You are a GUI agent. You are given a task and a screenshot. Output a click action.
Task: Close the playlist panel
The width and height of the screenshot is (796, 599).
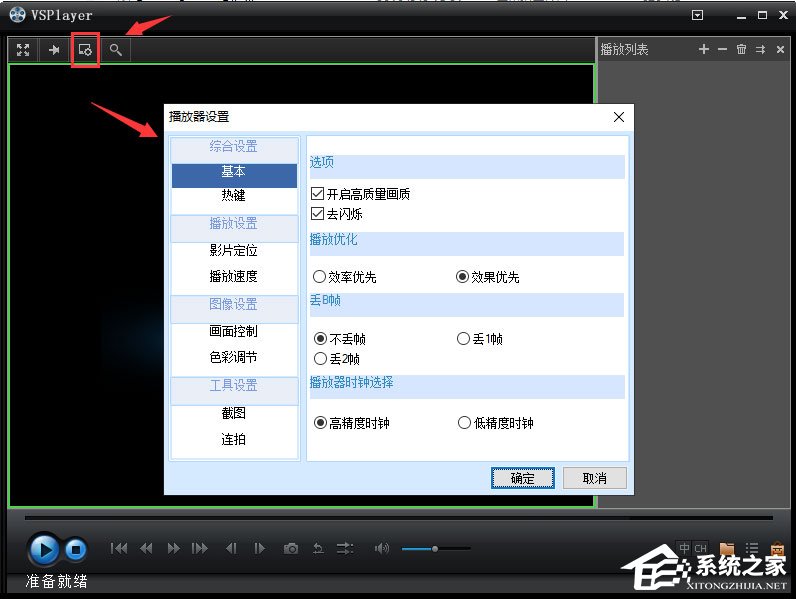click(780, 49)
